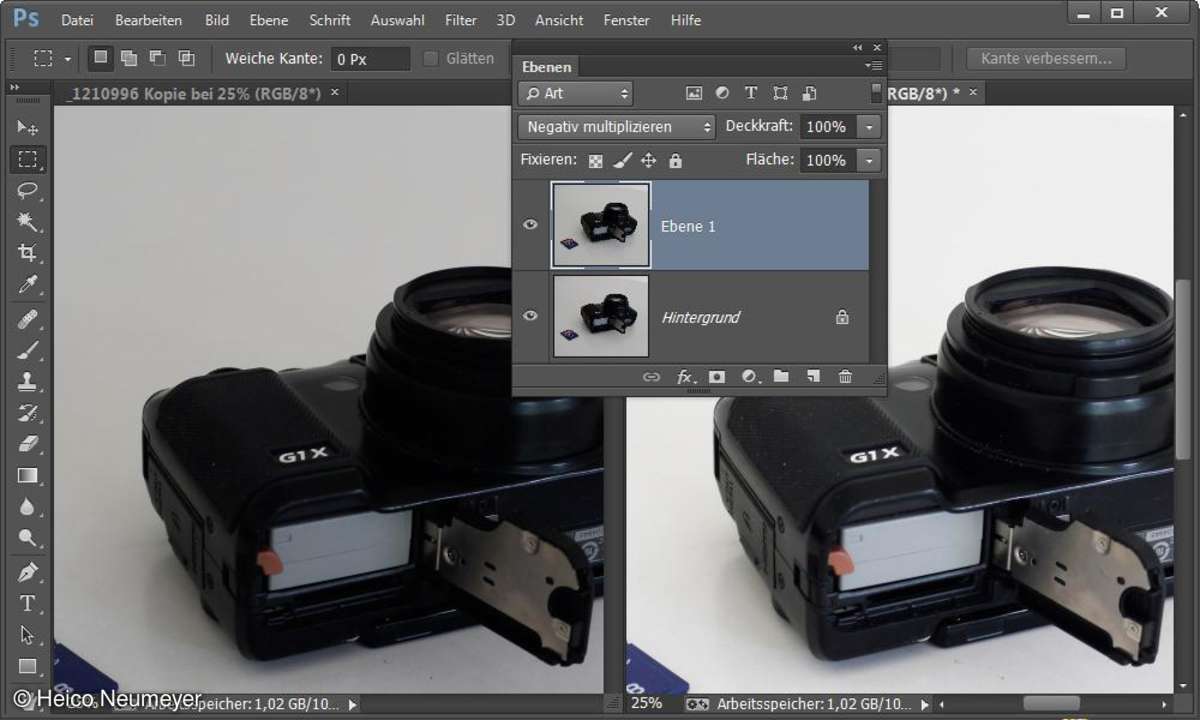Viewport: 1200px width, 720px height.
Task: Select the Clone Stamp tool
Action: tap(28, 381)
